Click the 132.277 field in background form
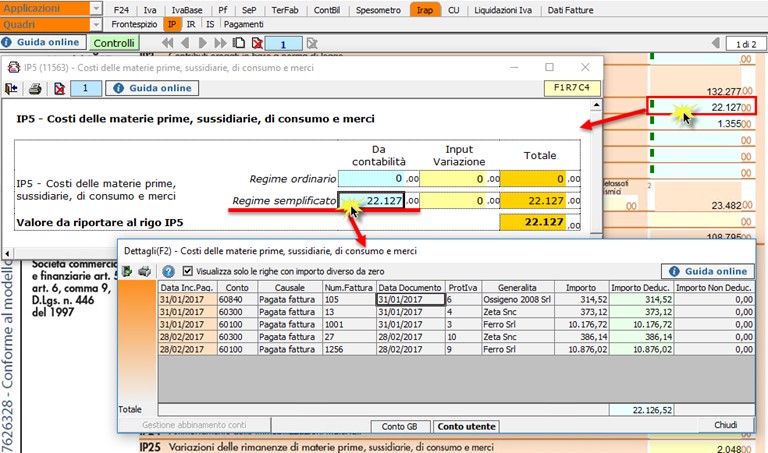 point(699,91)
